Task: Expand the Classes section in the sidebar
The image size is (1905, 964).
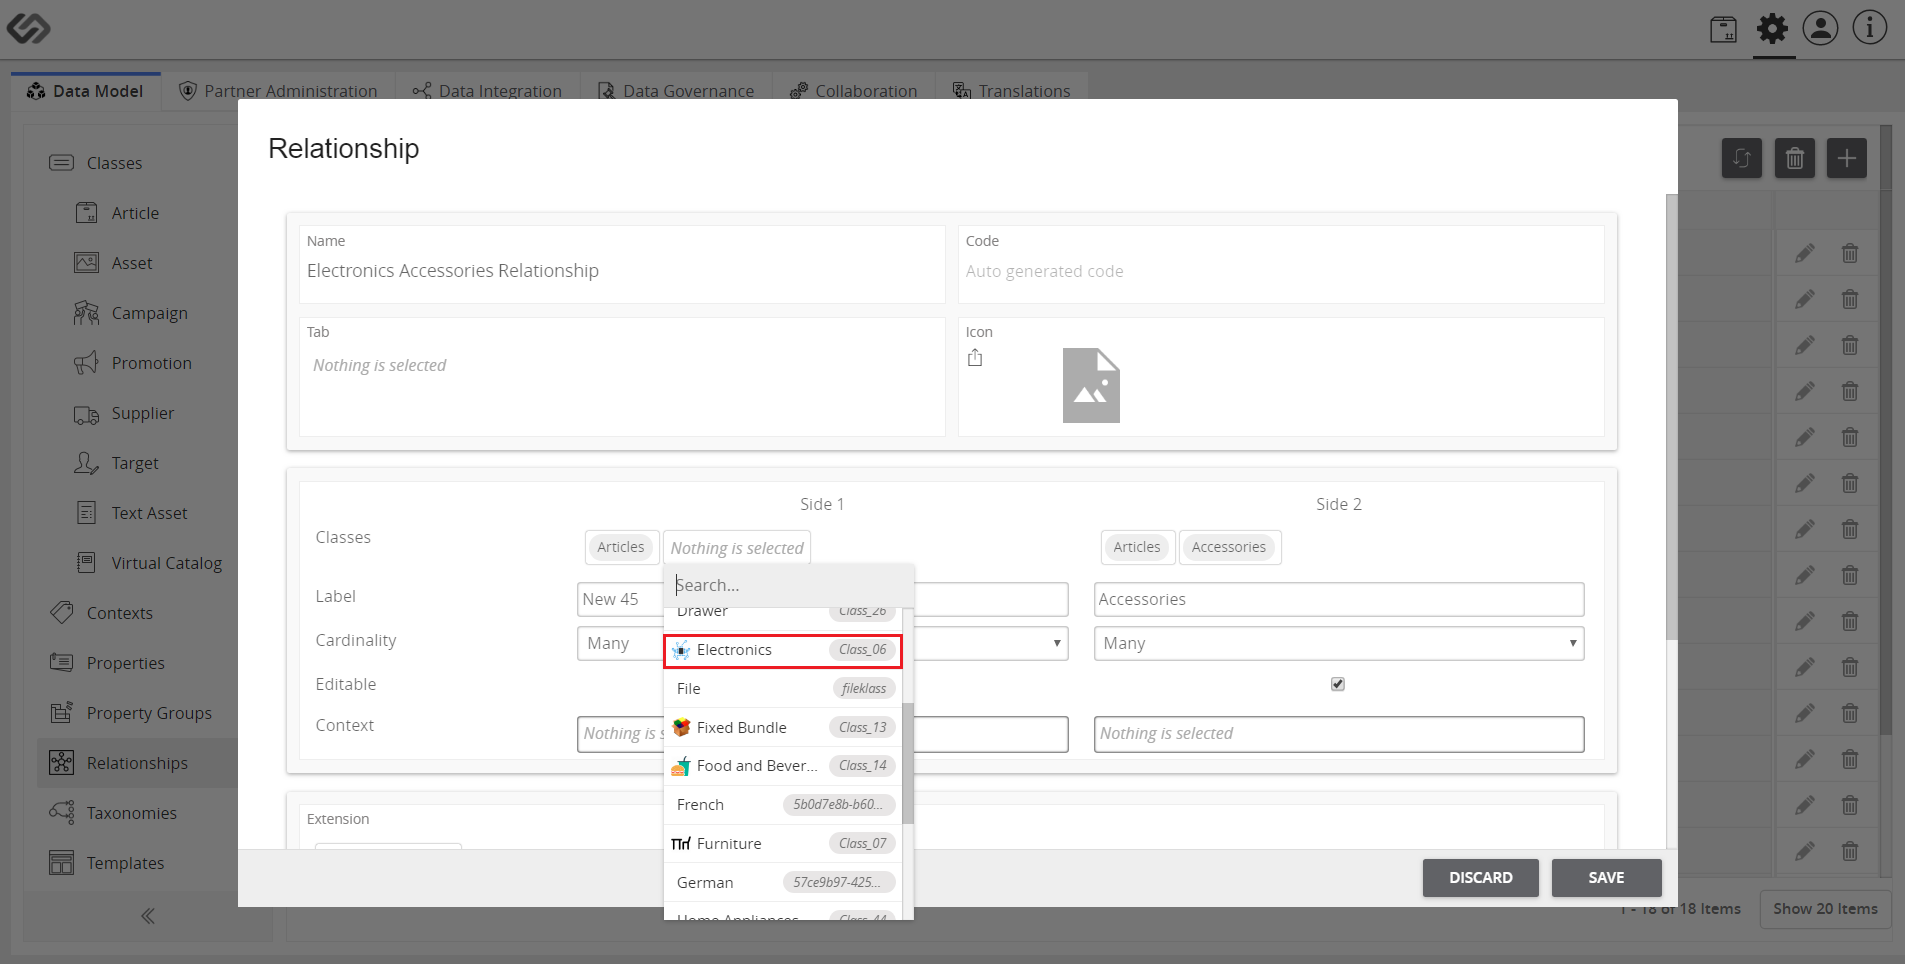Action: (114, 163)
